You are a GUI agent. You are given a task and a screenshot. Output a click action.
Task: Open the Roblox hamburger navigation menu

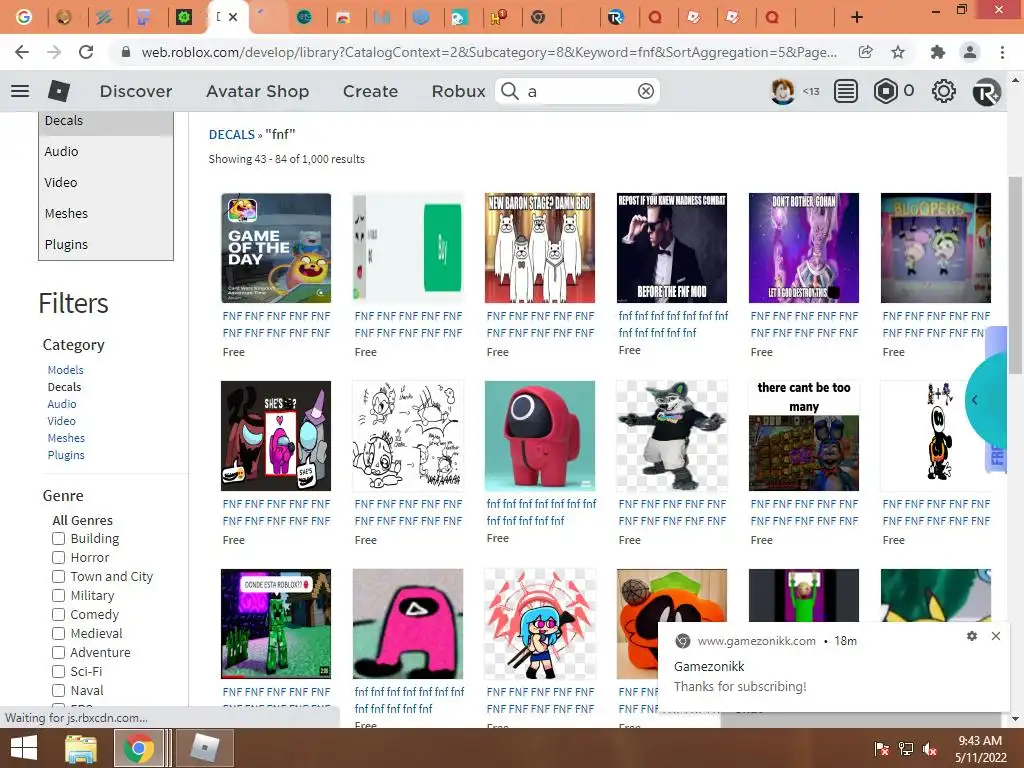coord(20,91)
